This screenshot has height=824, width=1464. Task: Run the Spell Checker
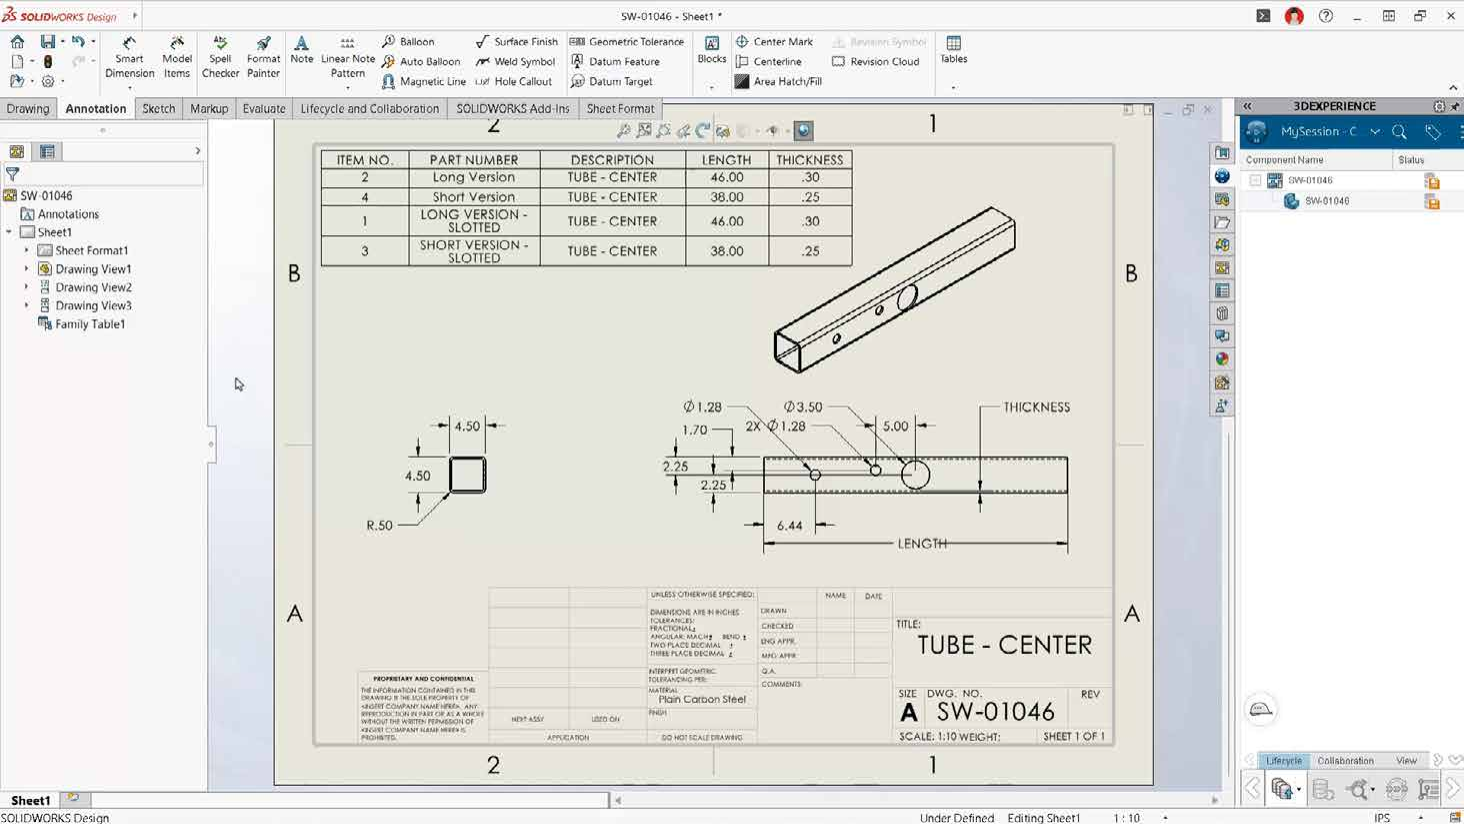220,57
